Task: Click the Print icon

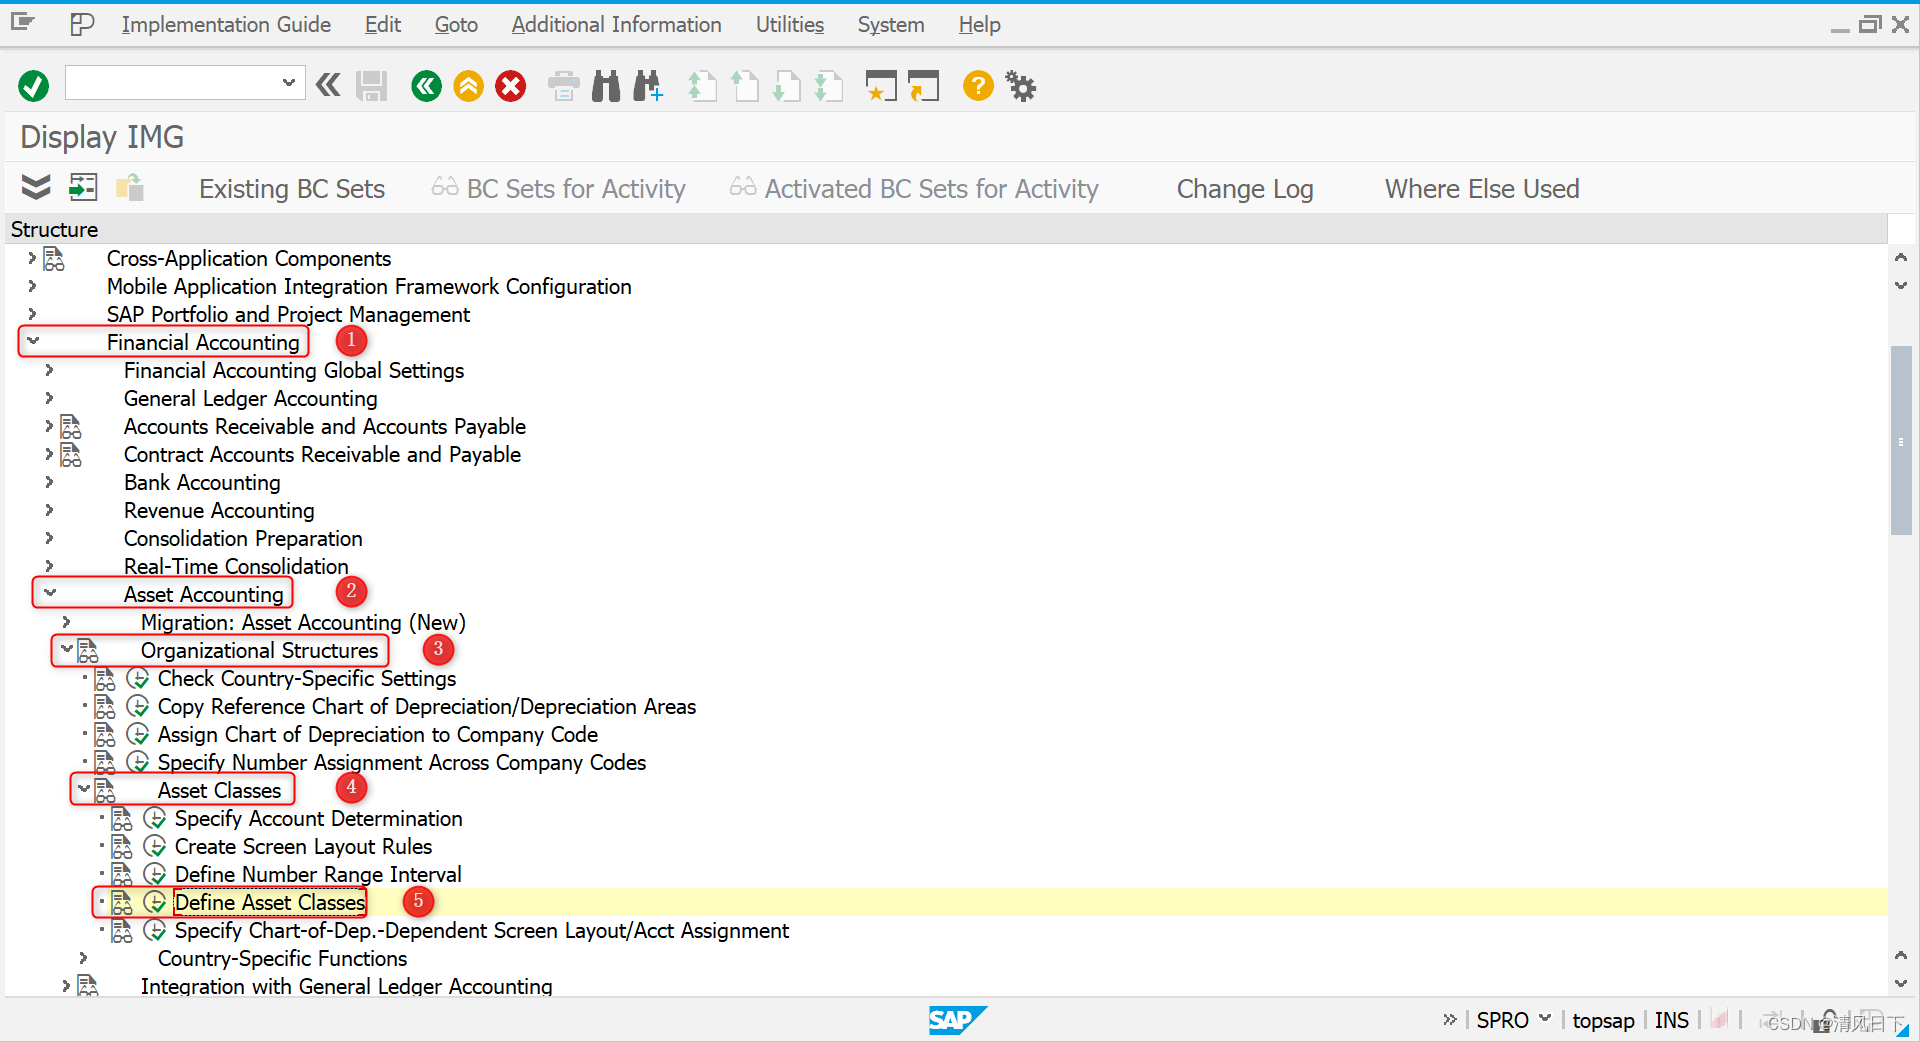Action: [x=564, y=86]
